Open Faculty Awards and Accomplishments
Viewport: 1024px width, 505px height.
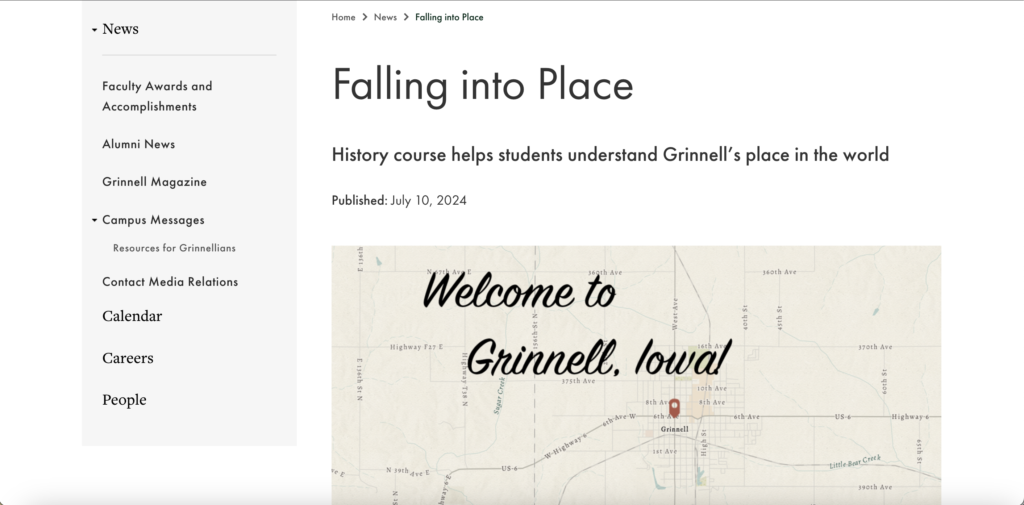point(157,96)
